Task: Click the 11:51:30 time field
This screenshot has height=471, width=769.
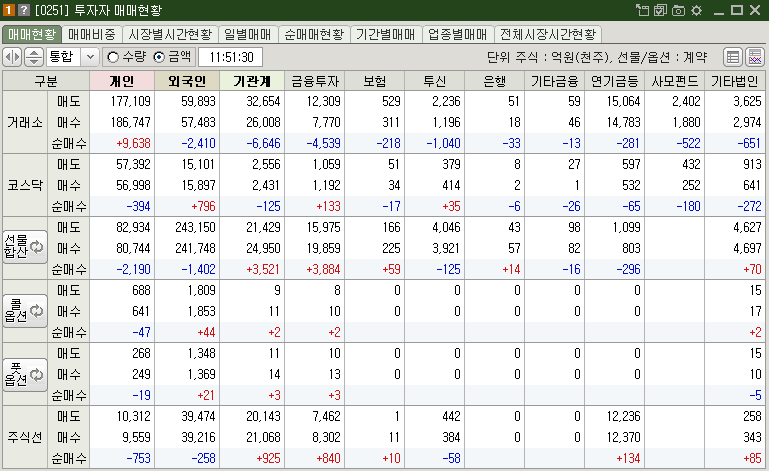Action: [x=231, y=57]
